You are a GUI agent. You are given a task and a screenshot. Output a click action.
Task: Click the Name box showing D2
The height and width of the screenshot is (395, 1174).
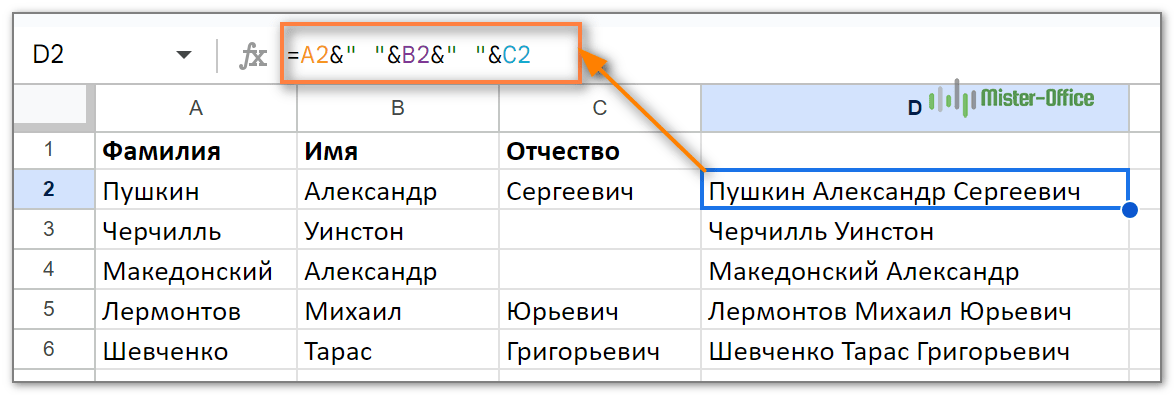click(112, 55)
